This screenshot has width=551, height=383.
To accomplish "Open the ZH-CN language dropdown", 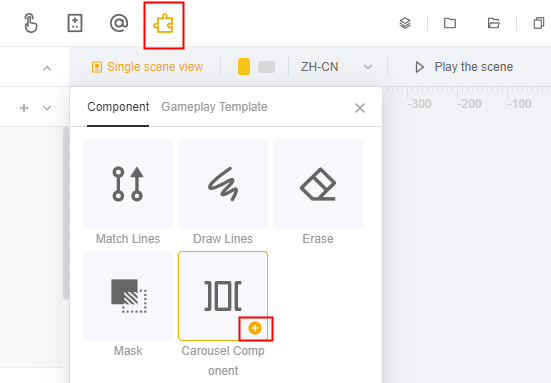I will click(336, 67).
